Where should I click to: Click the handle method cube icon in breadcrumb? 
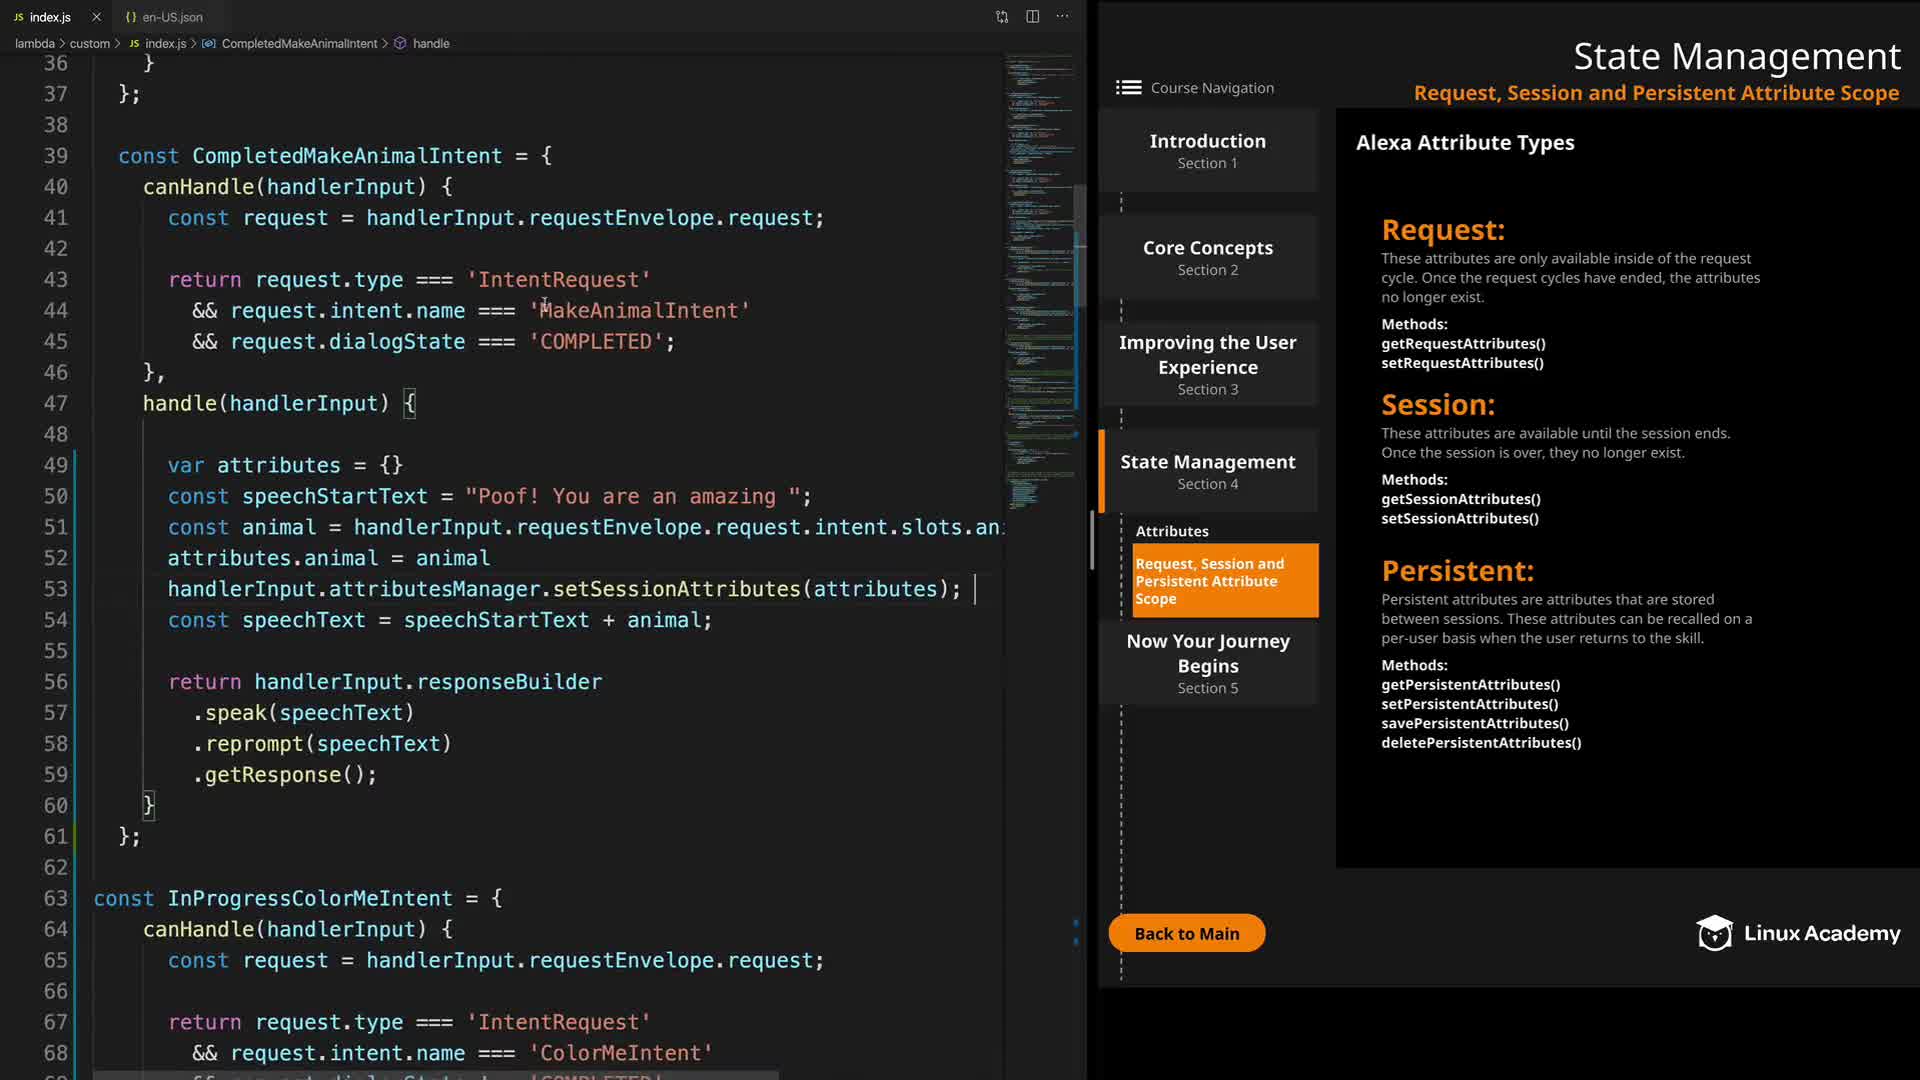point(400,44)
